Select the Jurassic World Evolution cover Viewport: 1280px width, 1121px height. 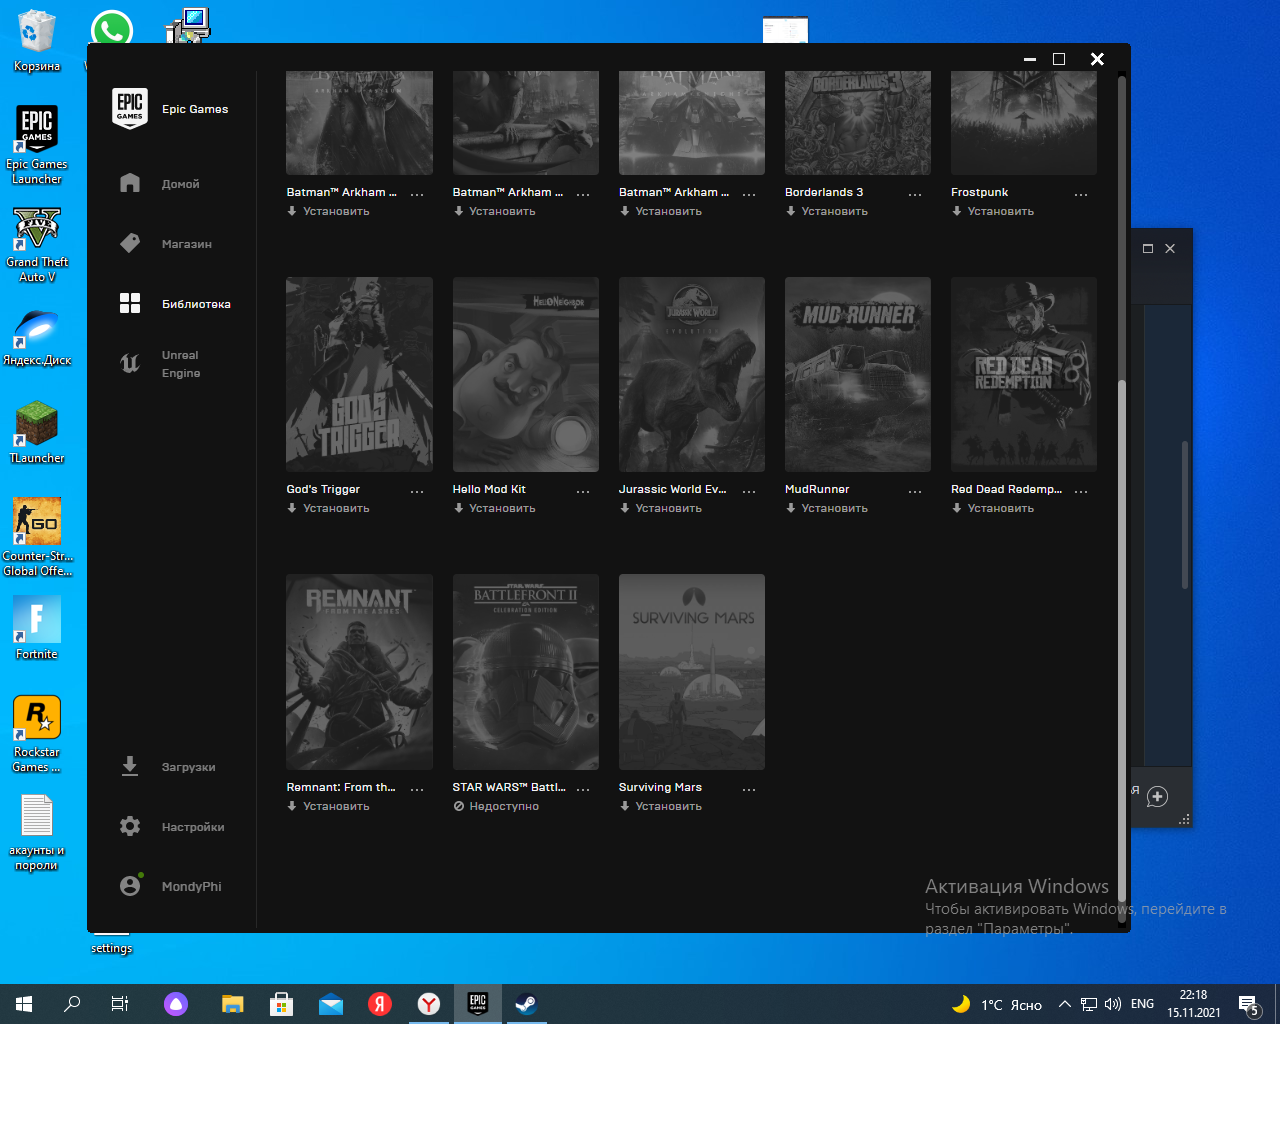[x=691, y=374]
